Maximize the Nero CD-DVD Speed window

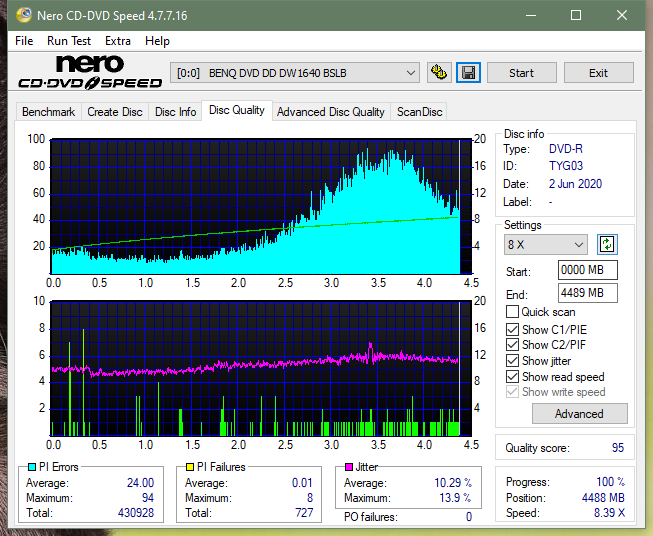(x=576, y=15)
